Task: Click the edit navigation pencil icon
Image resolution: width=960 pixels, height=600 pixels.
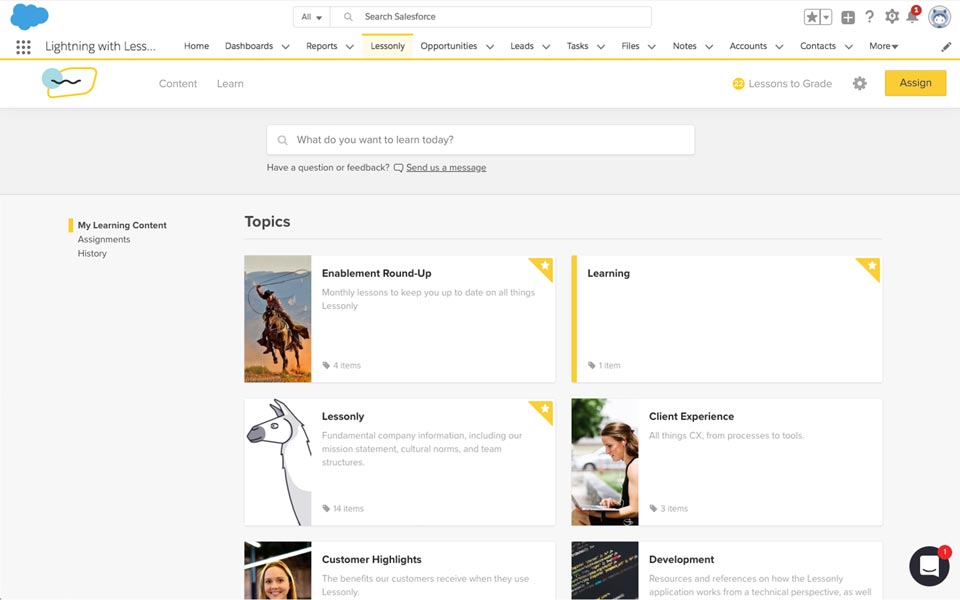Action: click(946, 47)
